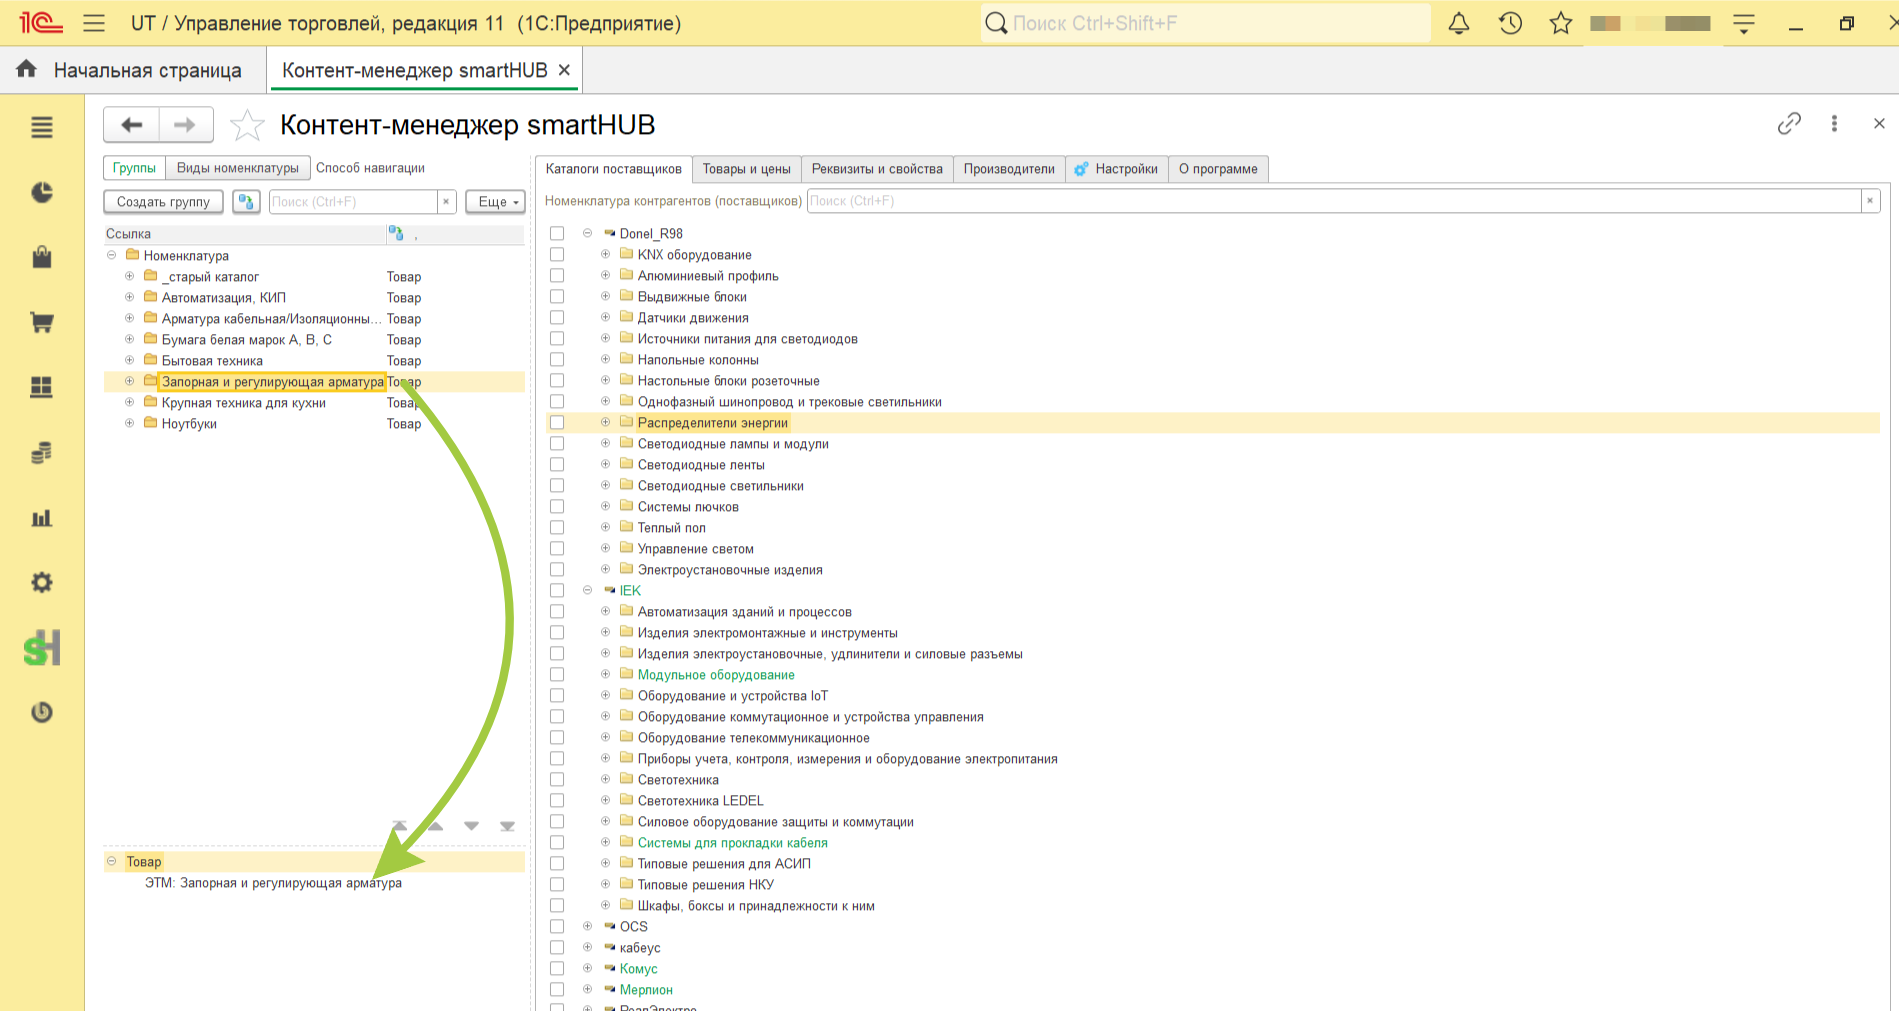Open the shopping cart section in sidebar
Screen dimensions: 1899x1011
tap(42, 323)
